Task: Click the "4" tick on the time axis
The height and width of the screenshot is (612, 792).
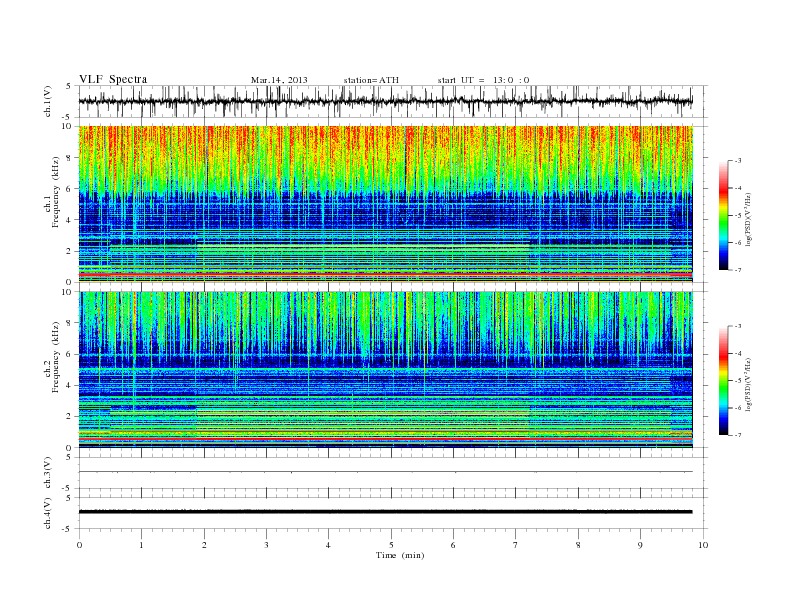Action: click(329, 545)
